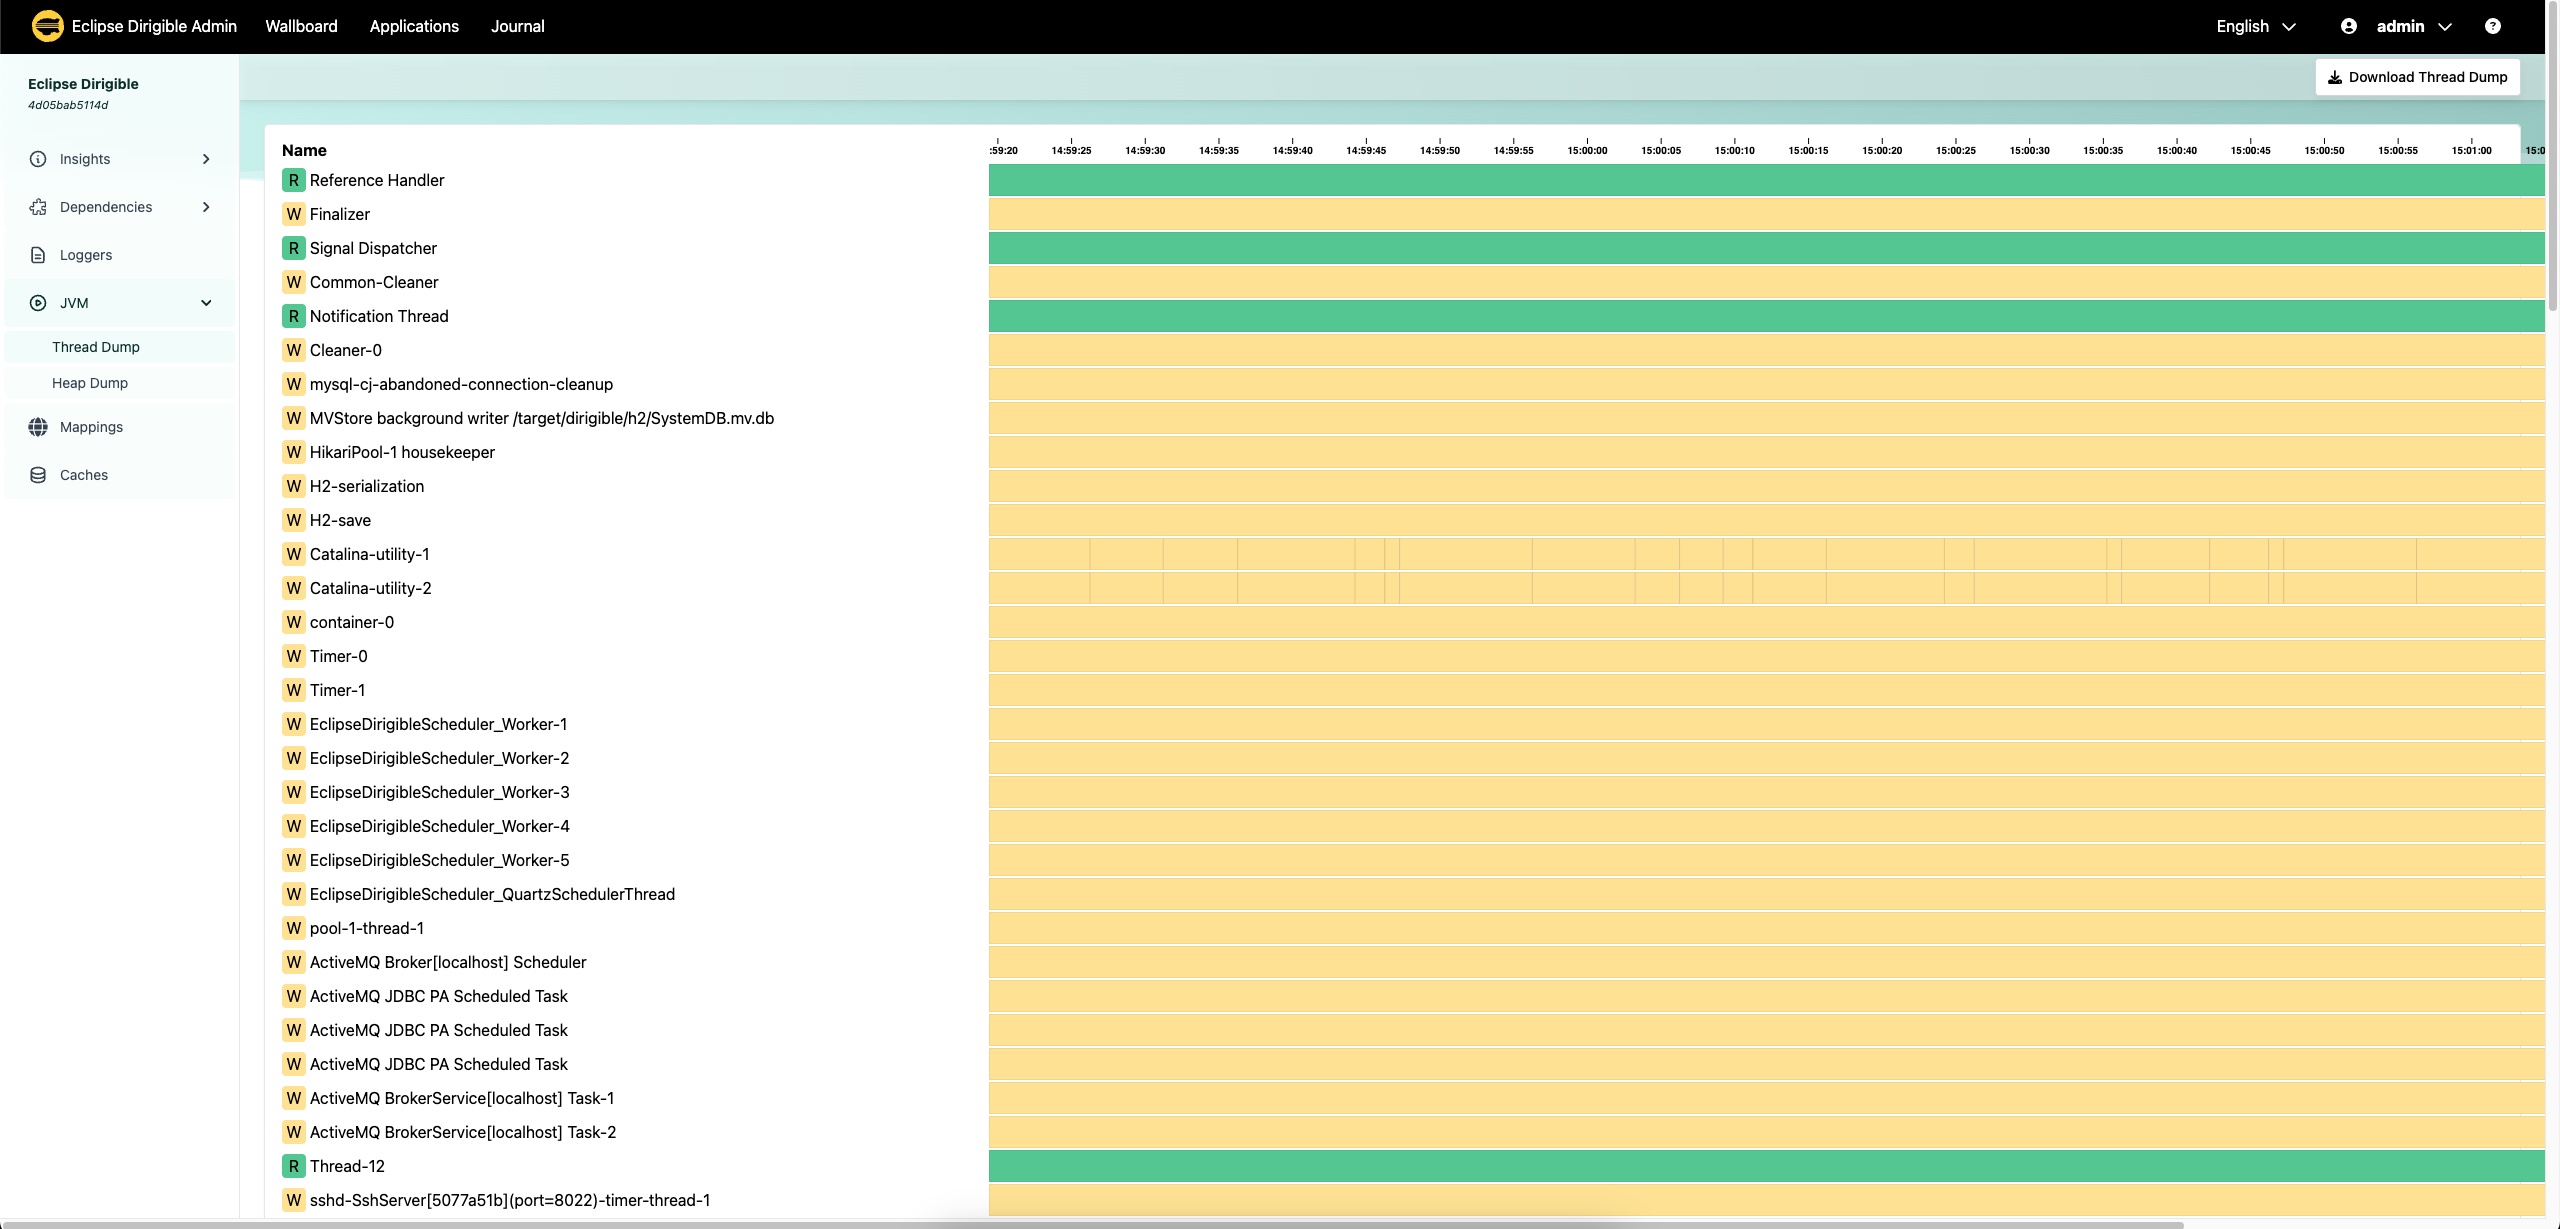Select the EclipseDirigibleScheduler_Worker-1 thread name
Viewport: 2560px width, 1229px height.
pyautogui.click(x=438, y=724)
